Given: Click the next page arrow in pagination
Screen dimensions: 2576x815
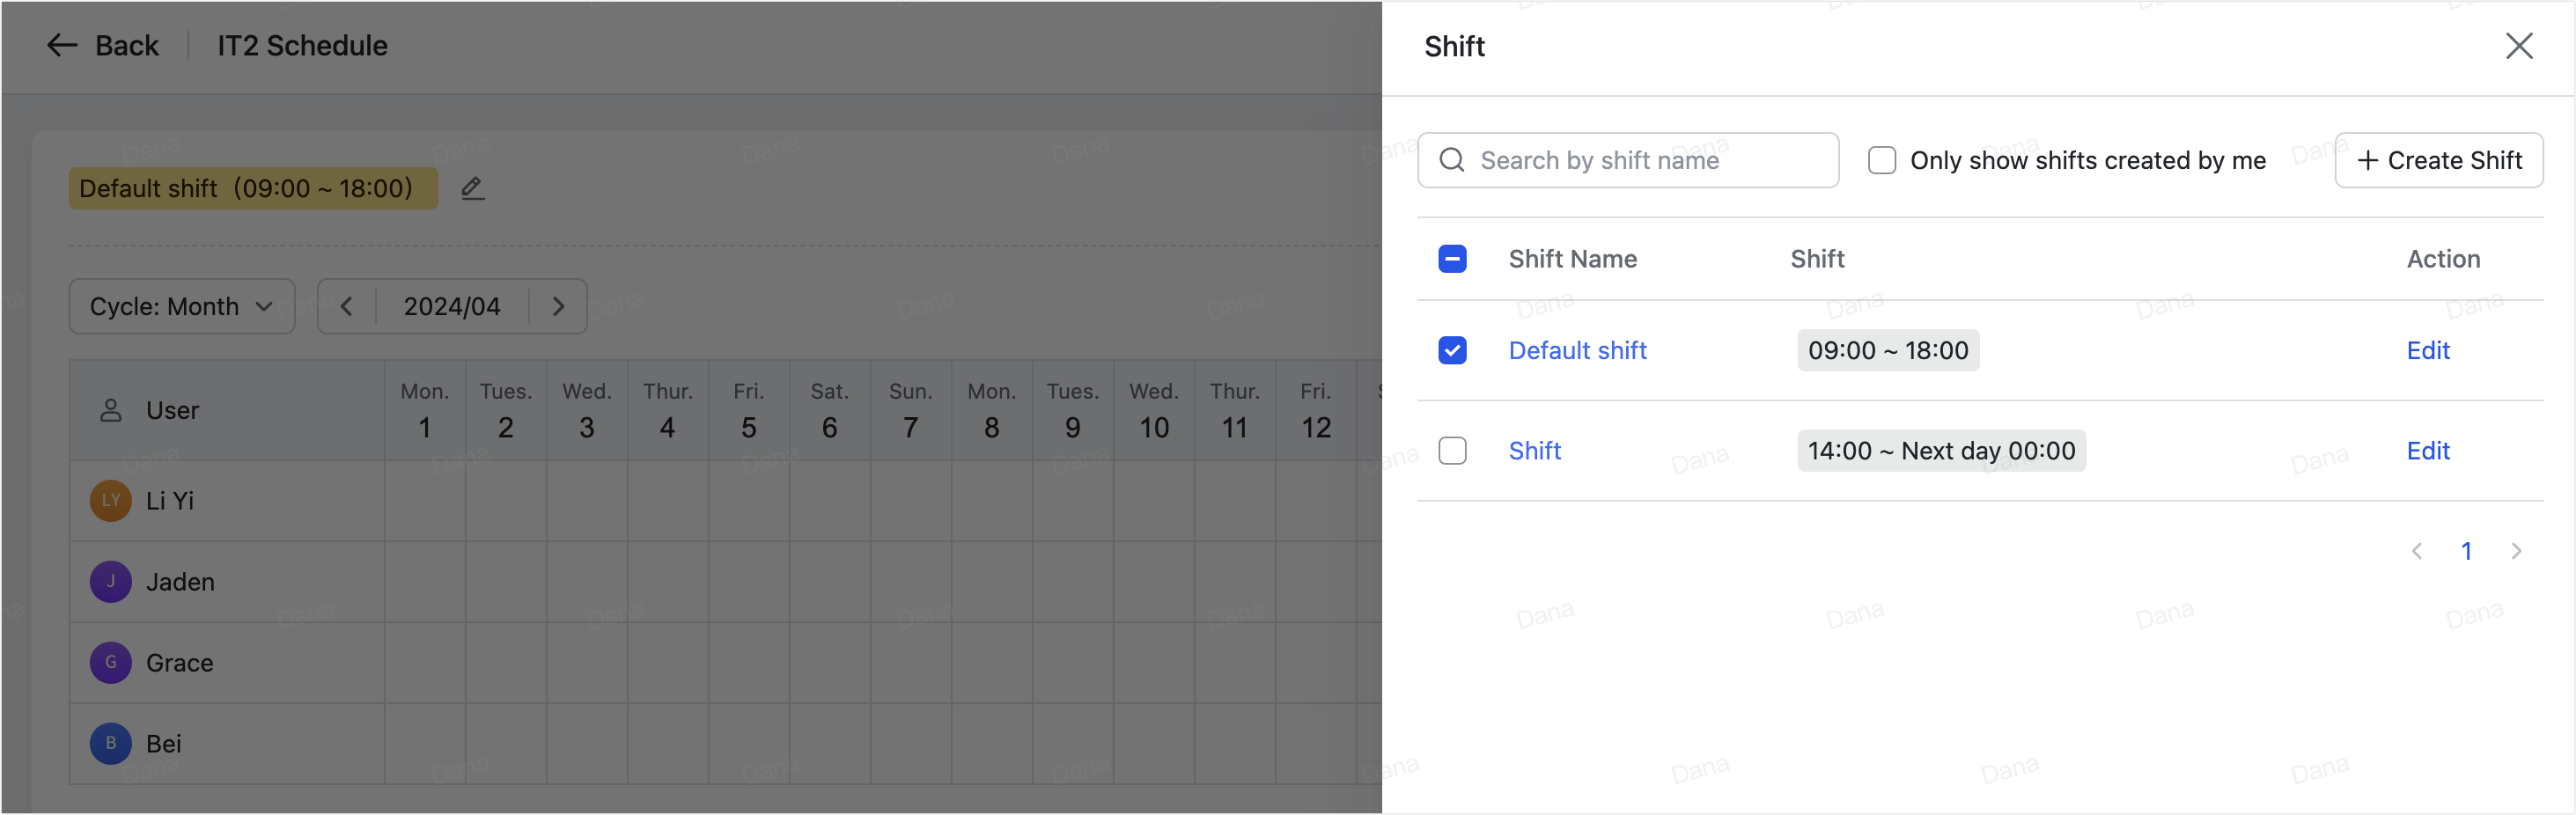Looking at the screenshot, I should pyautogui.click(x=2518, y=551).
